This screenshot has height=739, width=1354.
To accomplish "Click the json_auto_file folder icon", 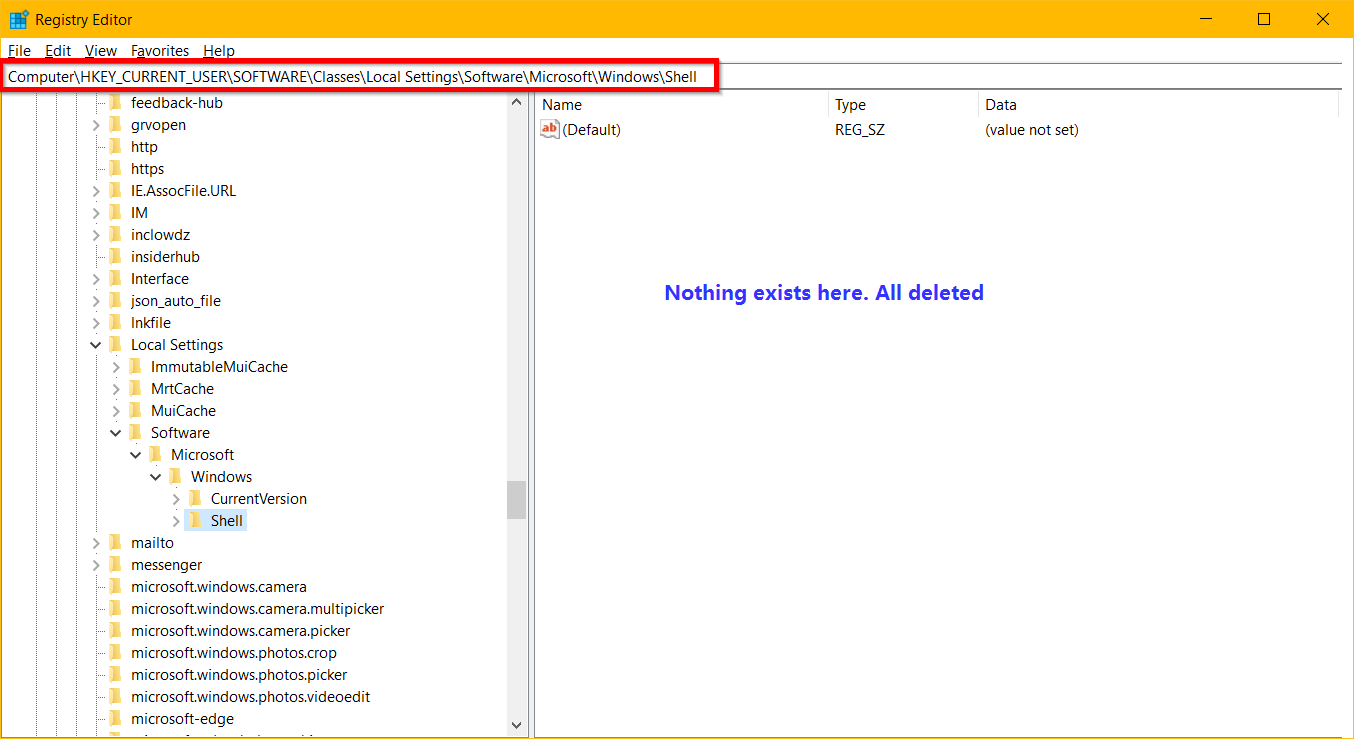I will click(x=116, y=301).
